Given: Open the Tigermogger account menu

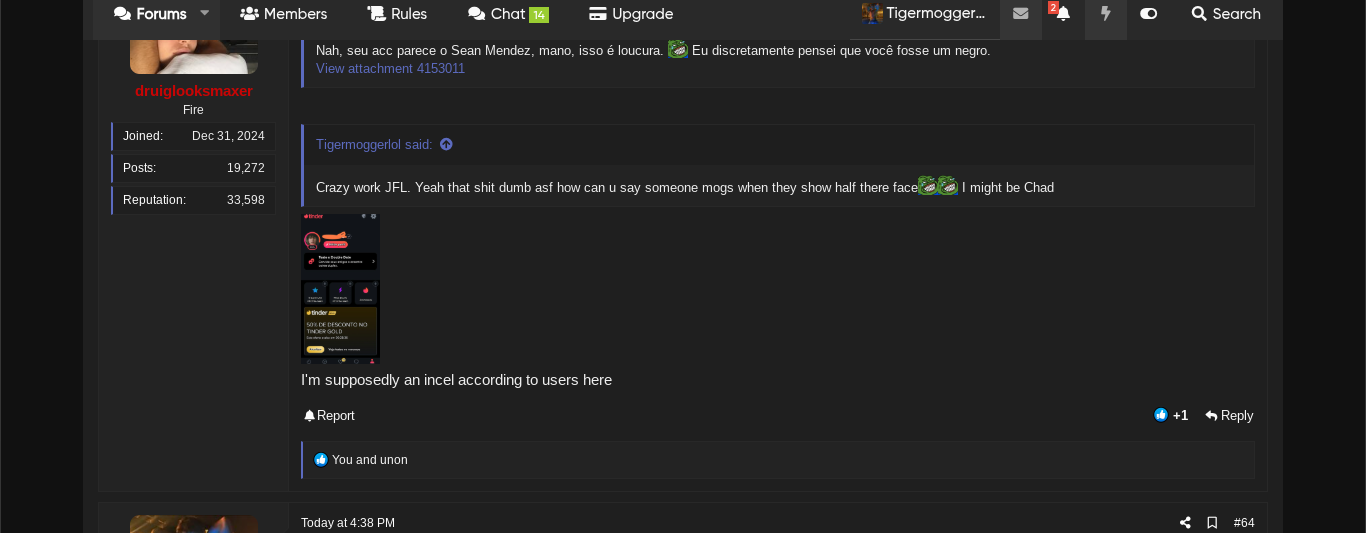Looking at the screenshot, I should (924, 14).
